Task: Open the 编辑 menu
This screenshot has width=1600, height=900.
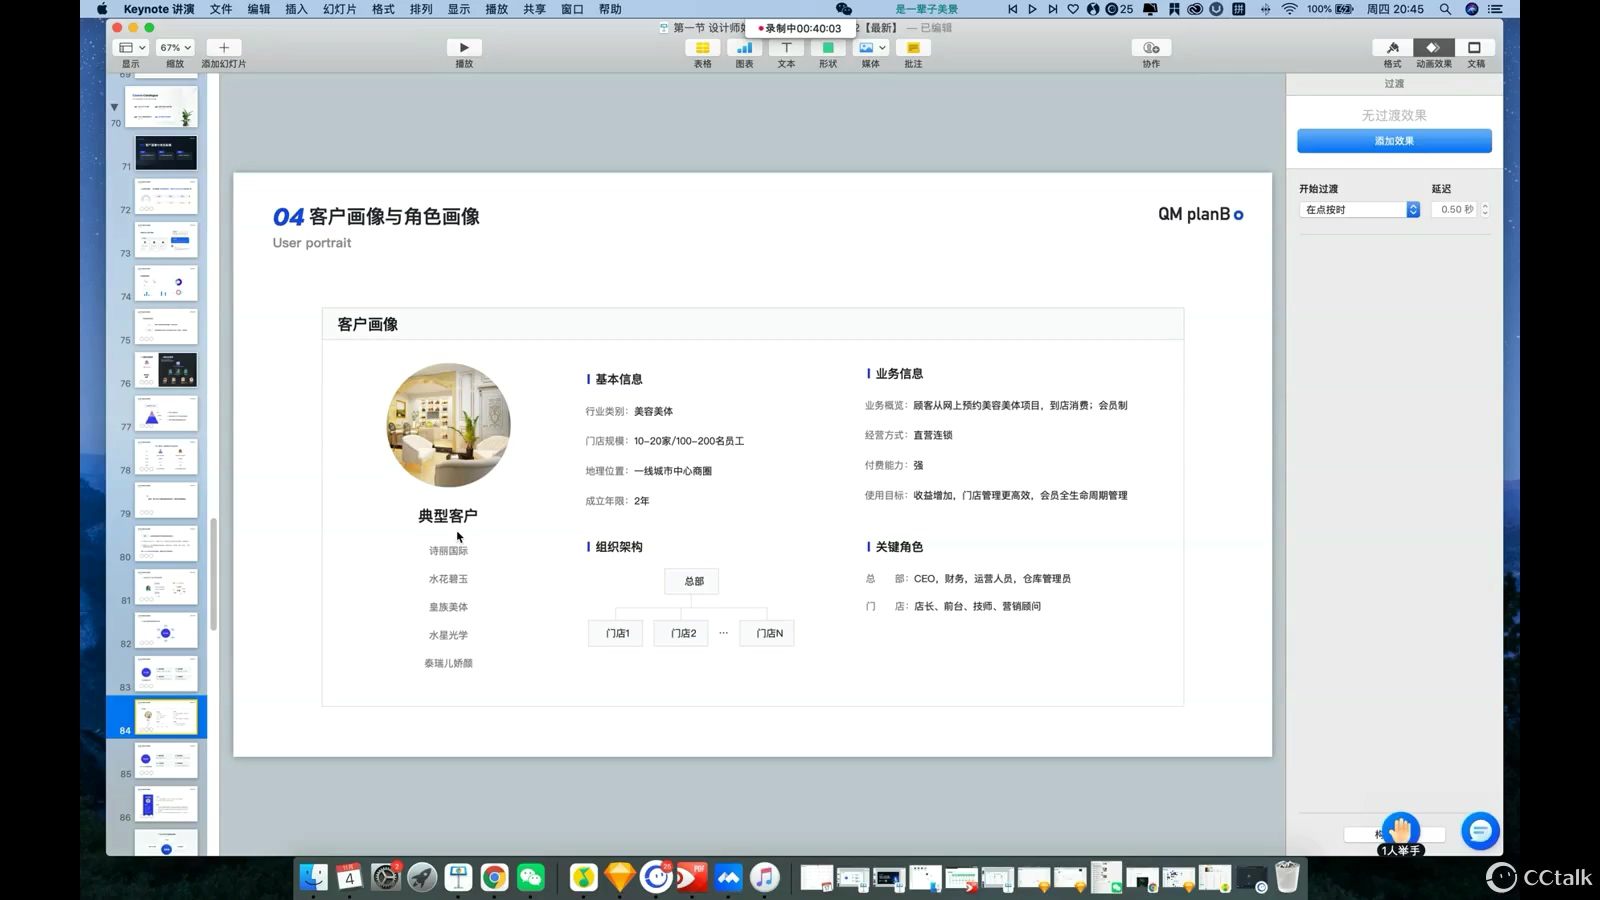Action: coord(259,9)
